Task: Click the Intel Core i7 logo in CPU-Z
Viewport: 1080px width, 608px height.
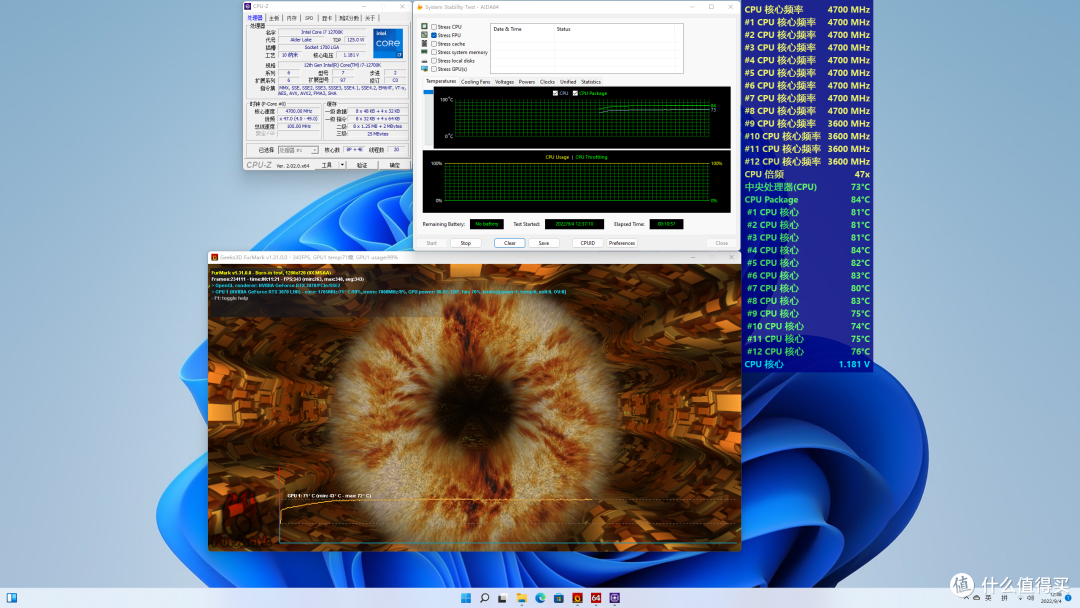Action: (388, 43)
